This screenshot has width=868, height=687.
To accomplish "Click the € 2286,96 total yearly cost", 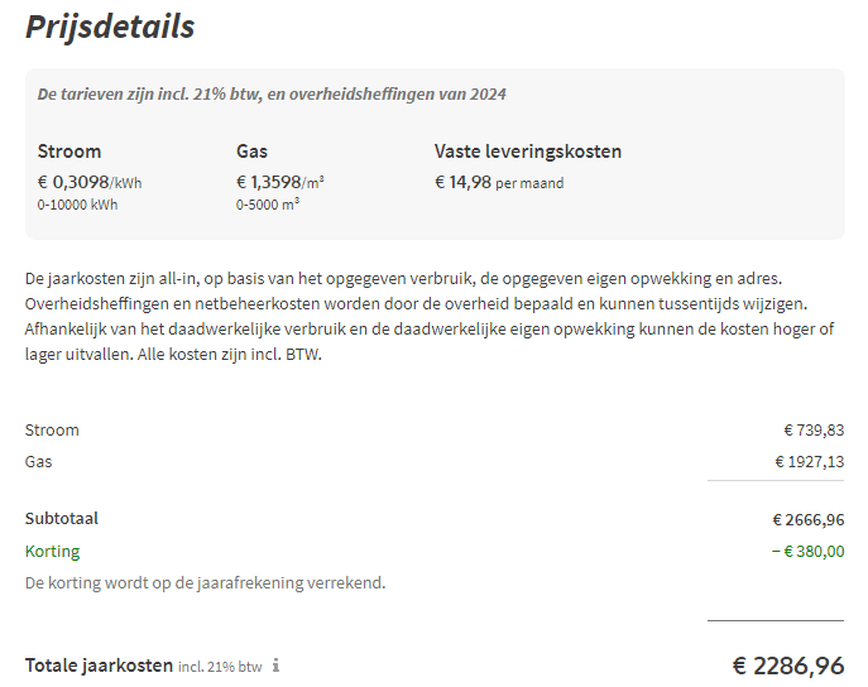I will click(x=788, y=665).
